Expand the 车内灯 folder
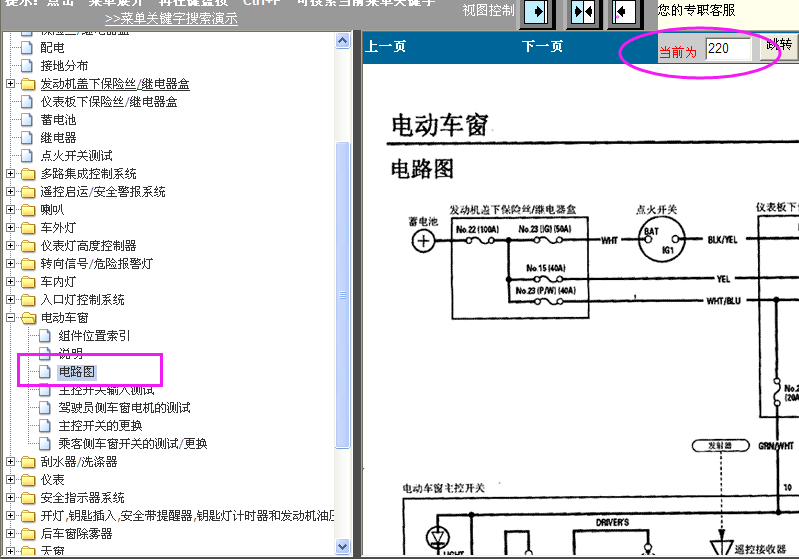The height and width of the screenshot is (559, 799). point(10,282)
